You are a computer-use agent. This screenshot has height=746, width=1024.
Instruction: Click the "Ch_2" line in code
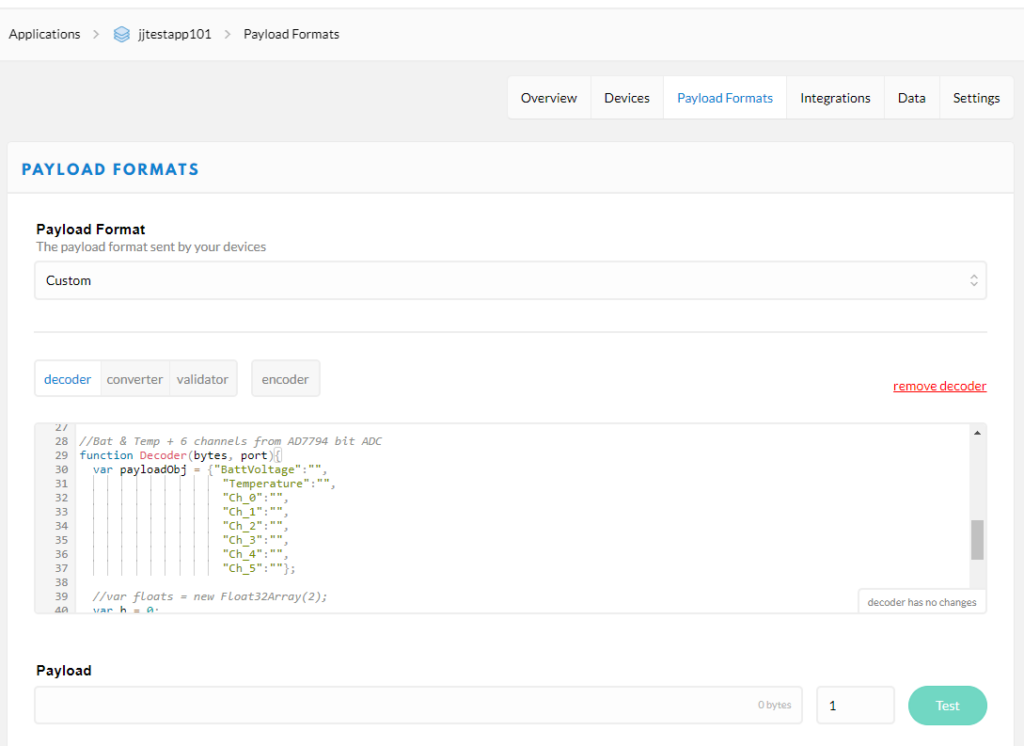click(255, 526)
